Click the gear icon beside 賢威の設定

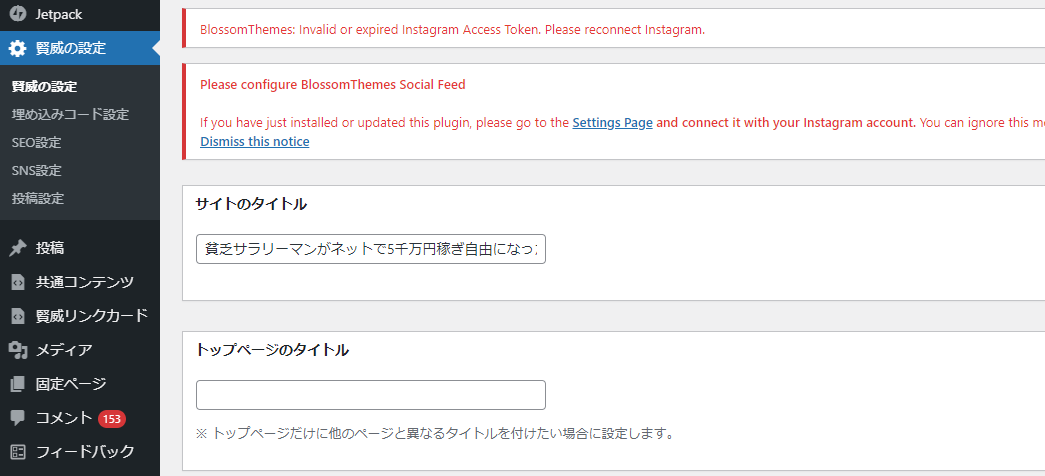click(18, 48)
